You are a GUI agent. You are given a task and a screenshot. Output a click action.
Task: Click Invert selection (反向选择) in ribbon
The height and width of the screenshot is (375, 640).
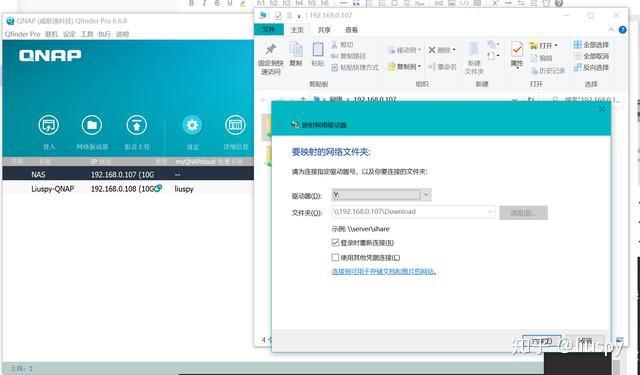pos(591,67)
